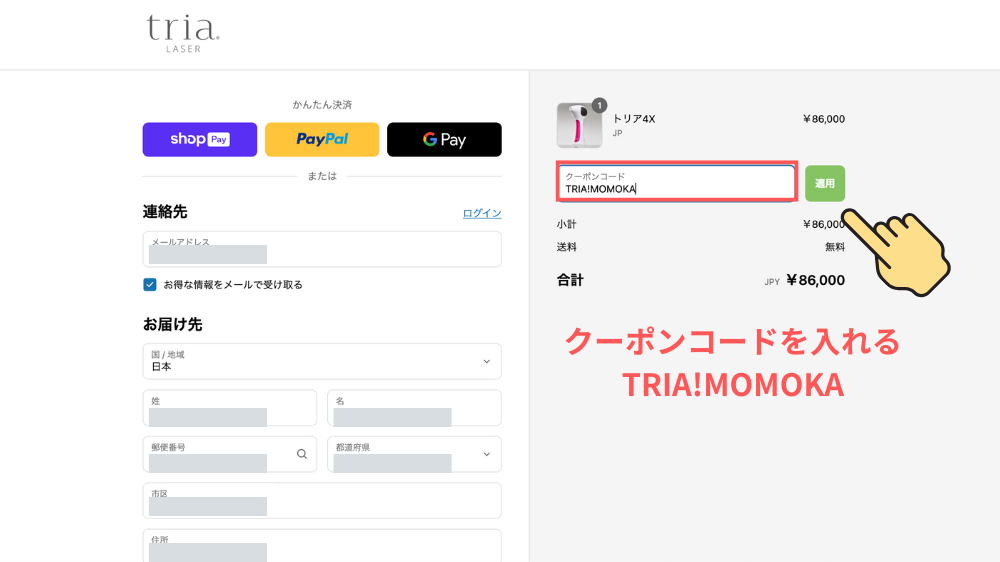This screenshot has height=562, width=1000.
Task: Select the かんたん決済 heading
Action: tap(322, 105)
